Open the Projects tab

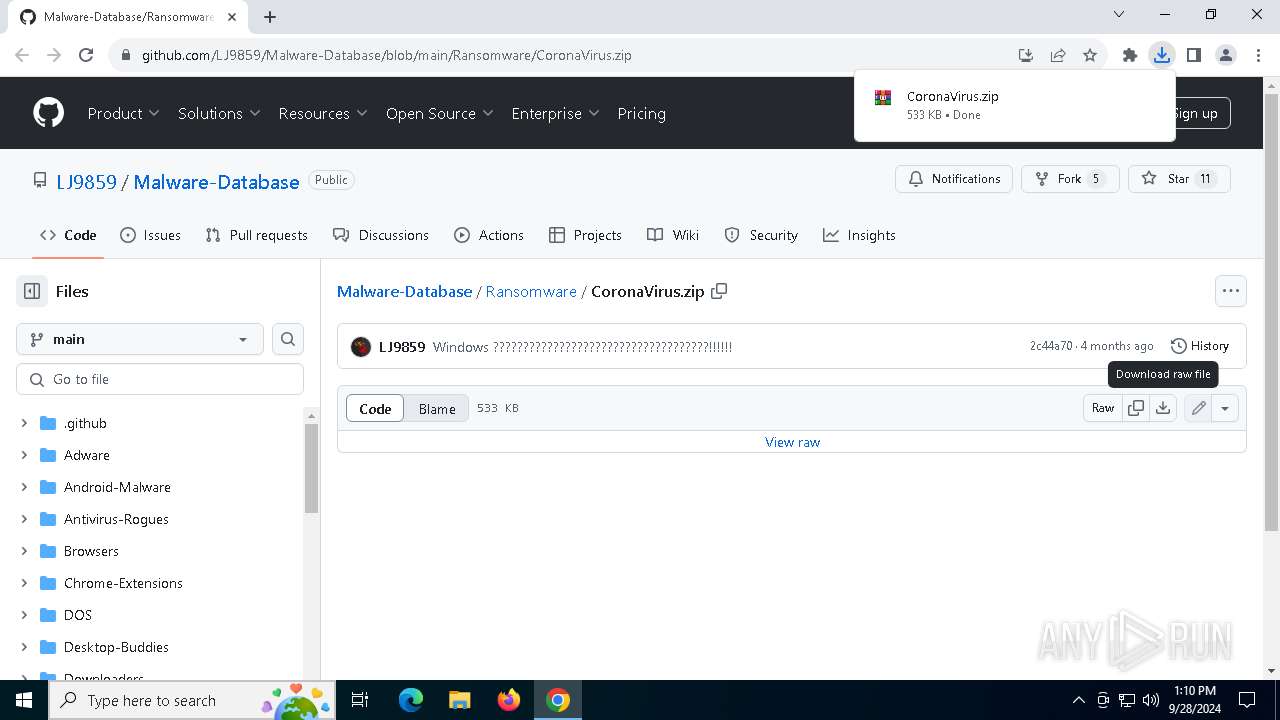[585, 235]
